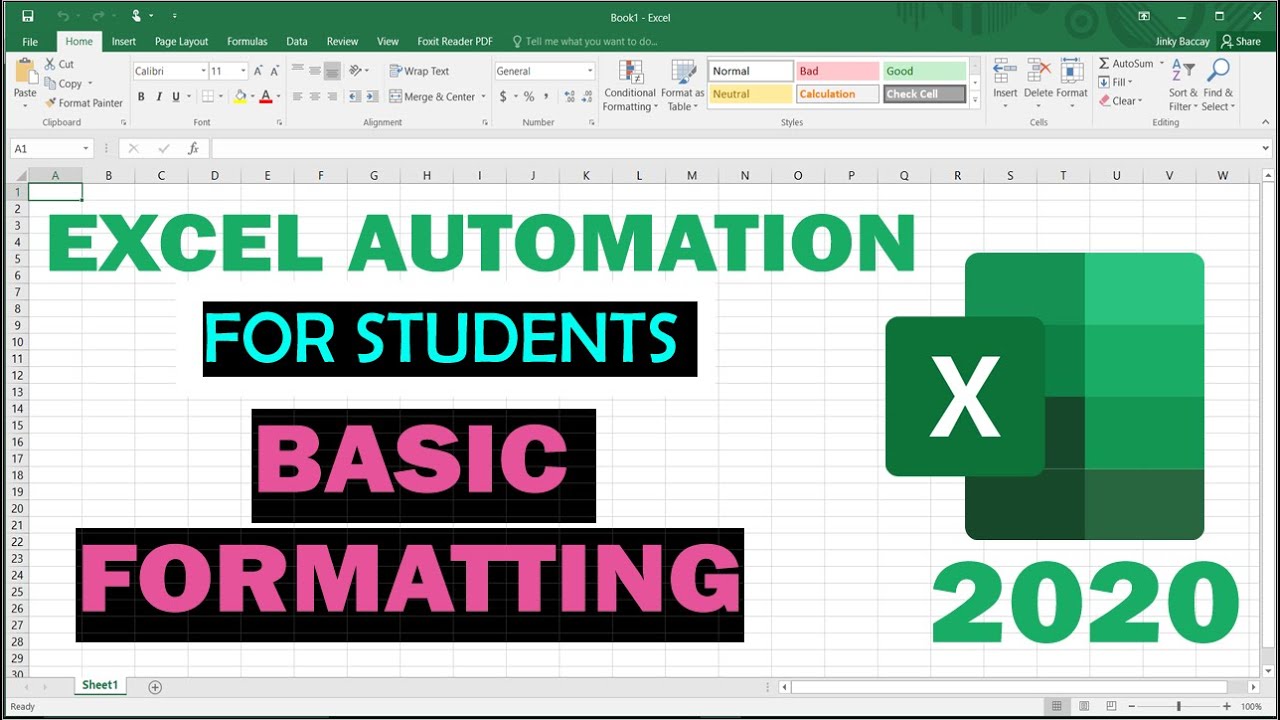Click Decrease Decimal icon

[x=586, y=97]
